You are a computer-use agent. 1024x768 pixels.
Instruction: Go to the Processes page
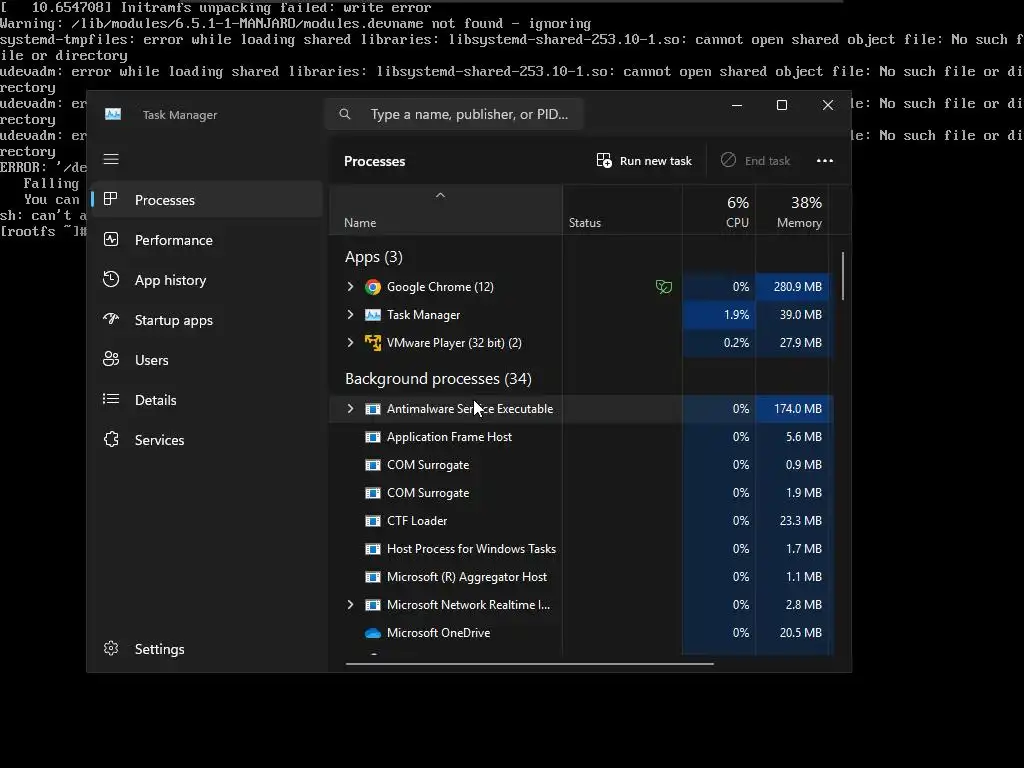pos(208,200)
